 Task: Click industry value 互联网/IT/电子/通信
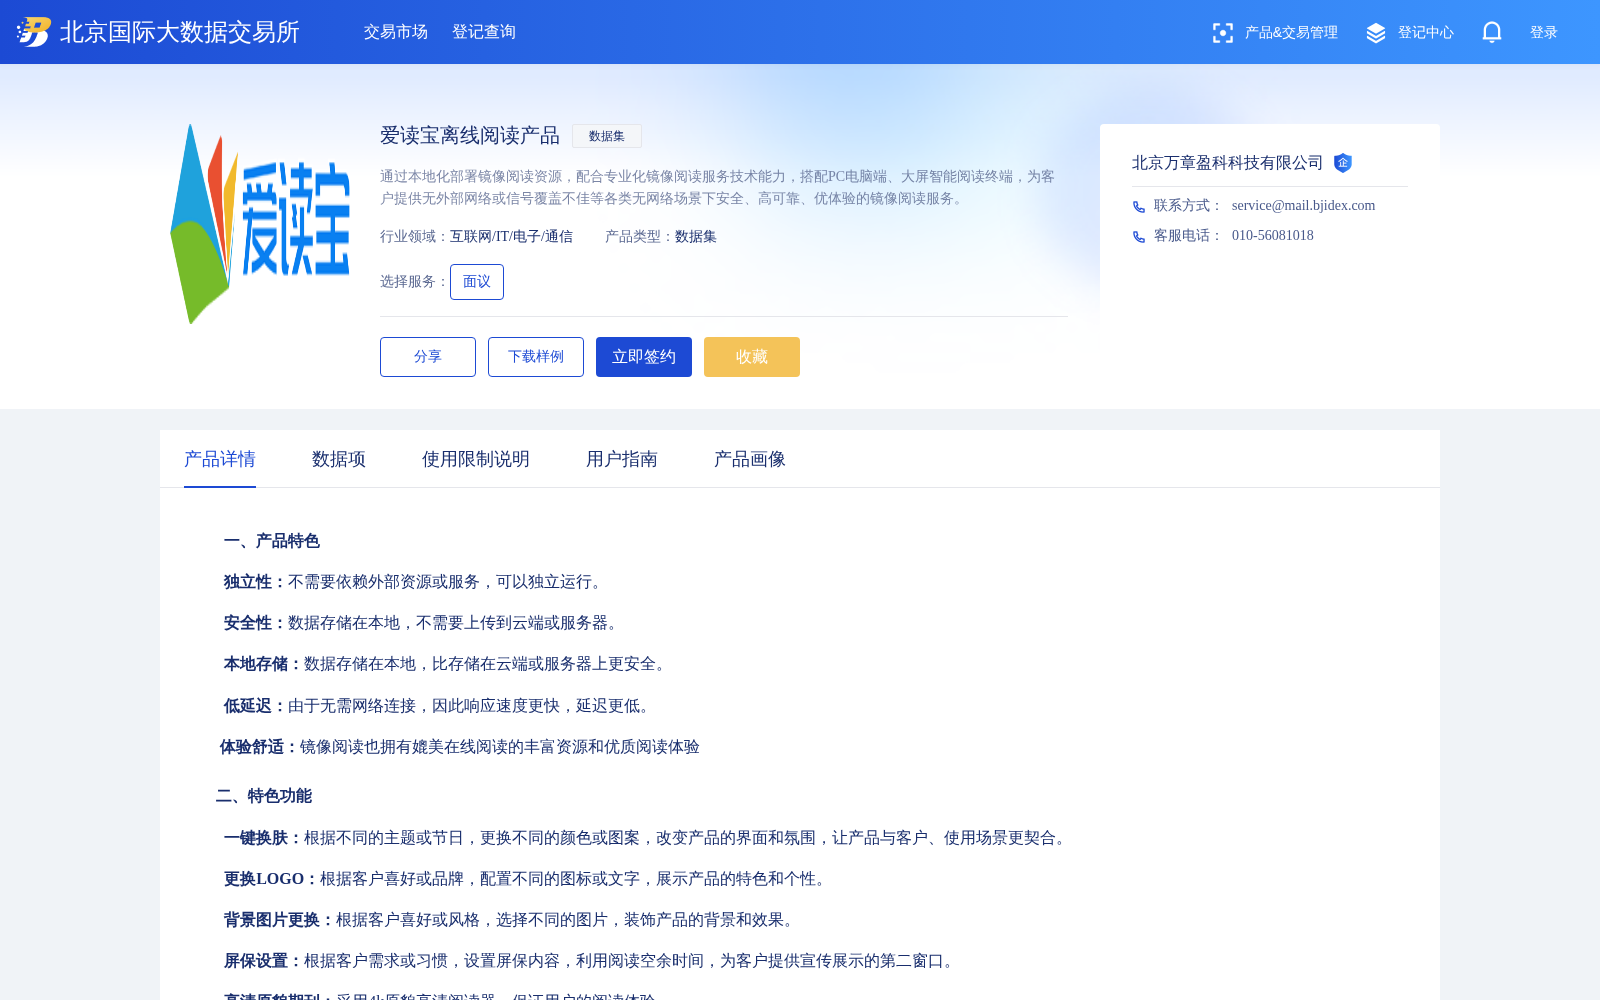click(511, 237)
